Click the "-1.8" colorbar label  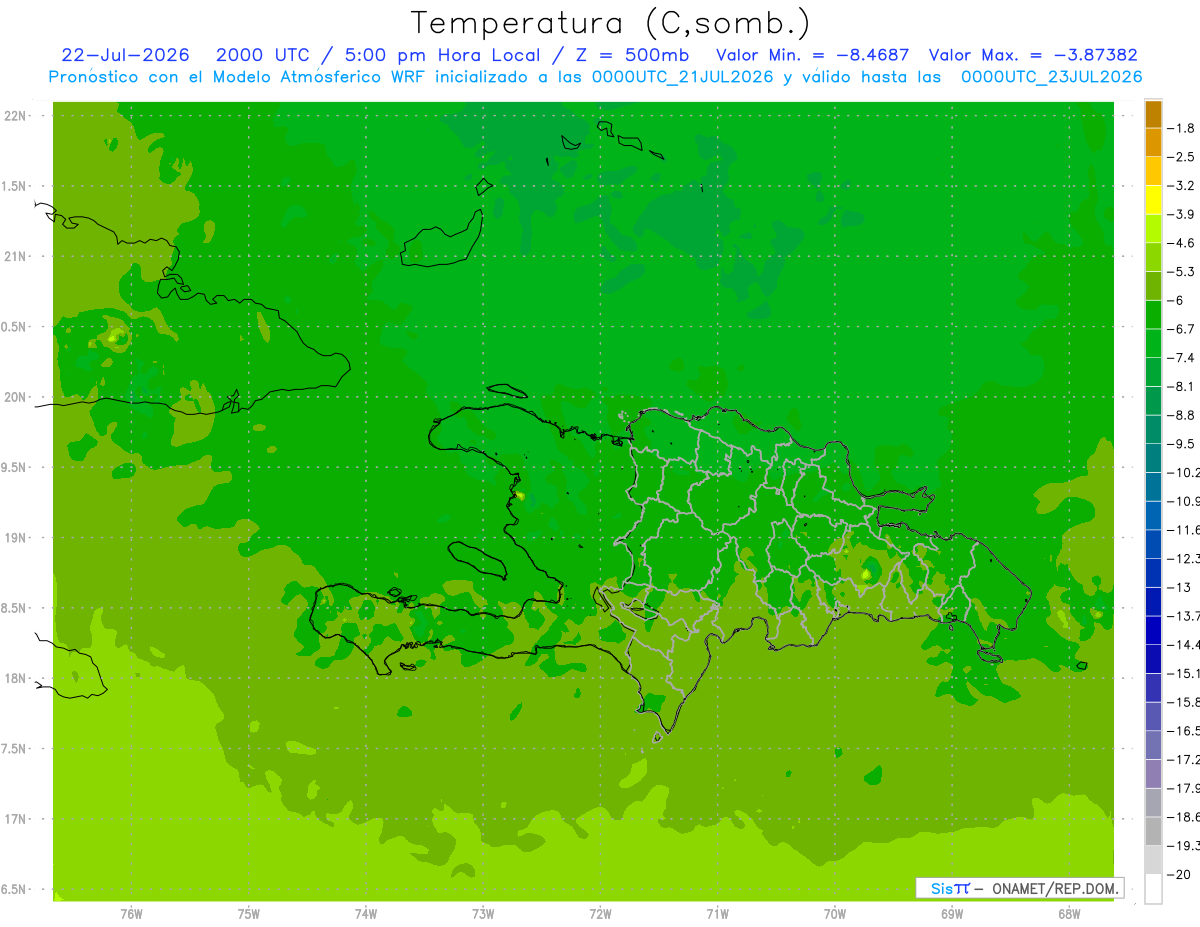click(1181, 128)
